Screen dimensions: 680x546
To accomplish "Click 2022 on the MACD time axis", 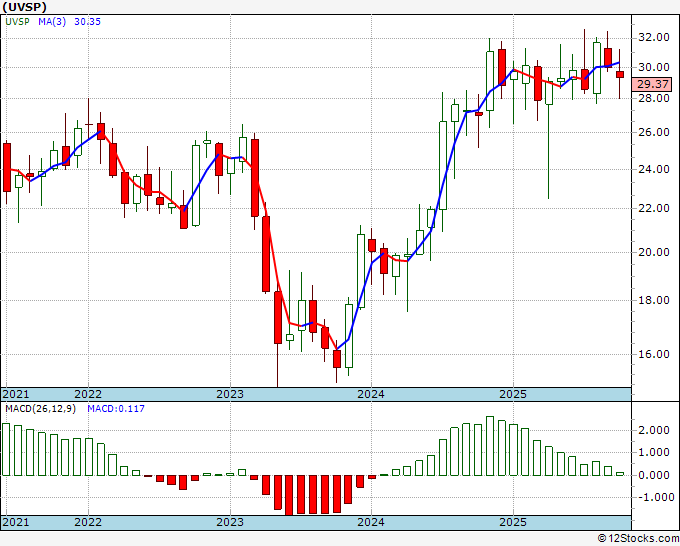I will 88,522.
